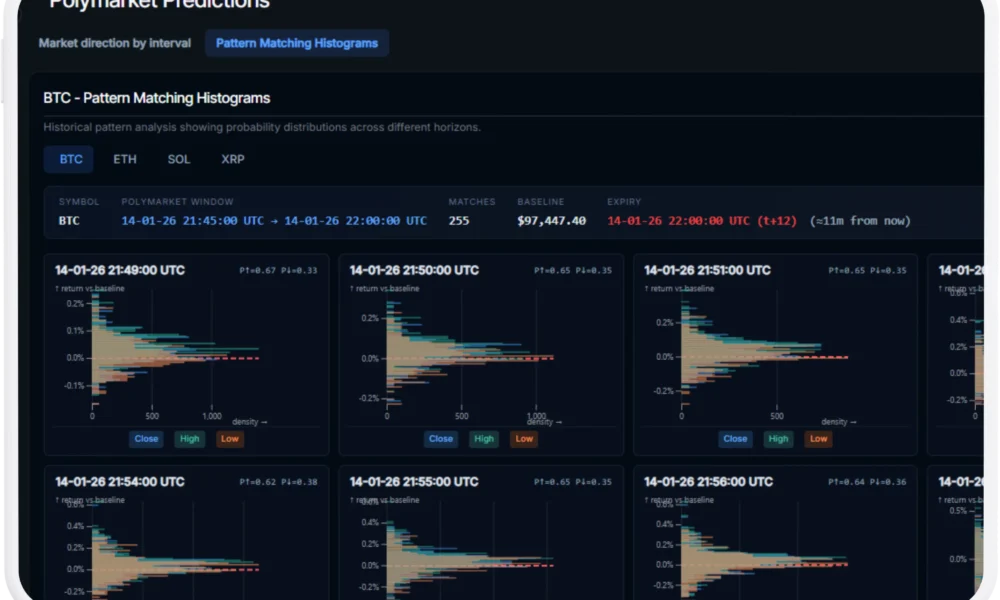Image resolution: width=1000 pixels, height=600 pixels.
Task: Click the 21:50:00 histogram plot area
Action: [481, 354]
